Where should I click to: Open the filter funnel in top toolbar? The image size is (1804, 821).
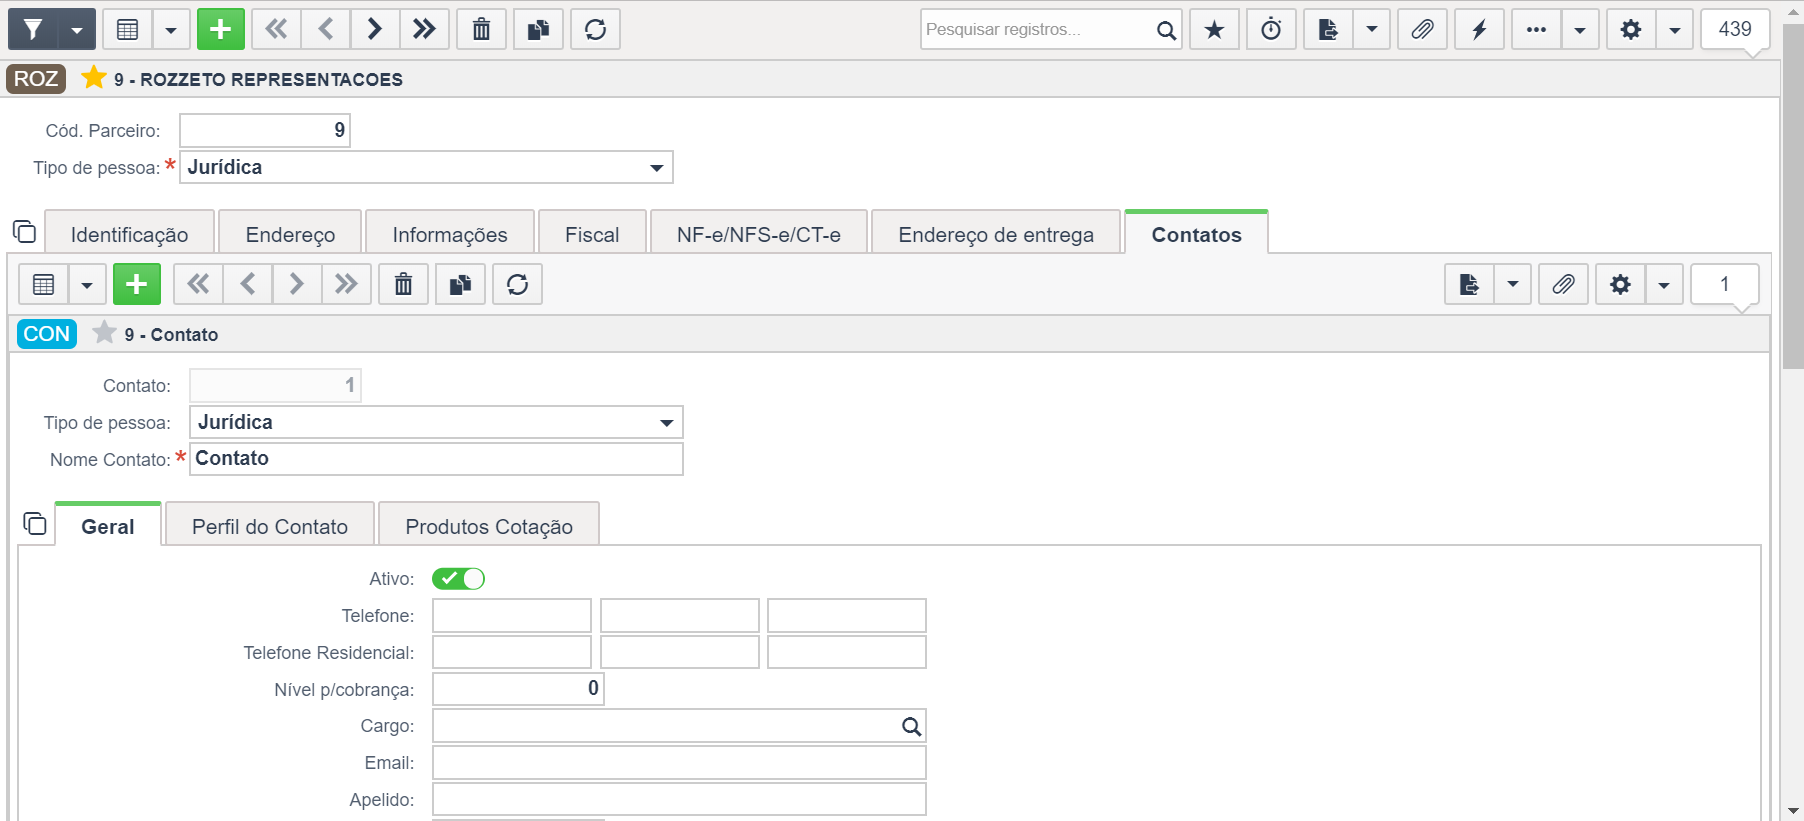click(33, 29)
